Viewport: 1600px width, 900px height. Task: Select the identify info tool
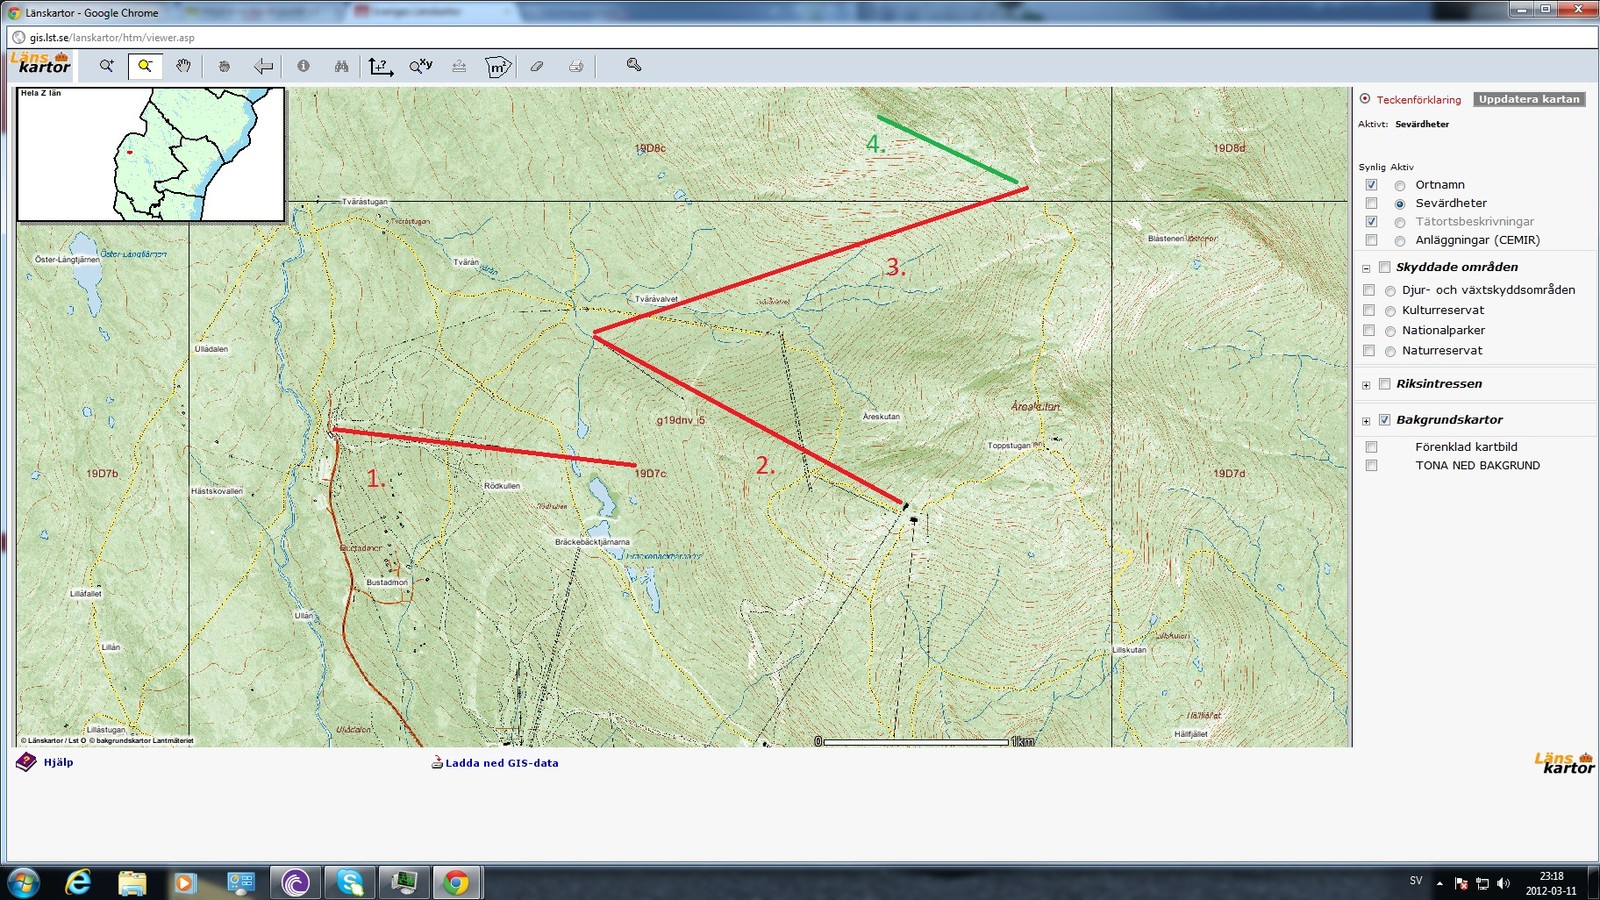[303, 66]
